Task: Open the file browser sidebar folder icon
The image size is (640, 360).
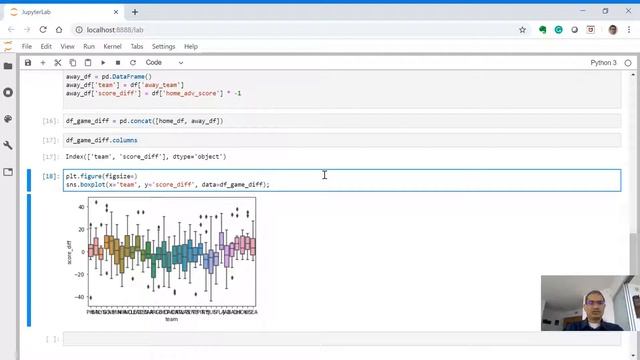Action: [x=8, y=66]
